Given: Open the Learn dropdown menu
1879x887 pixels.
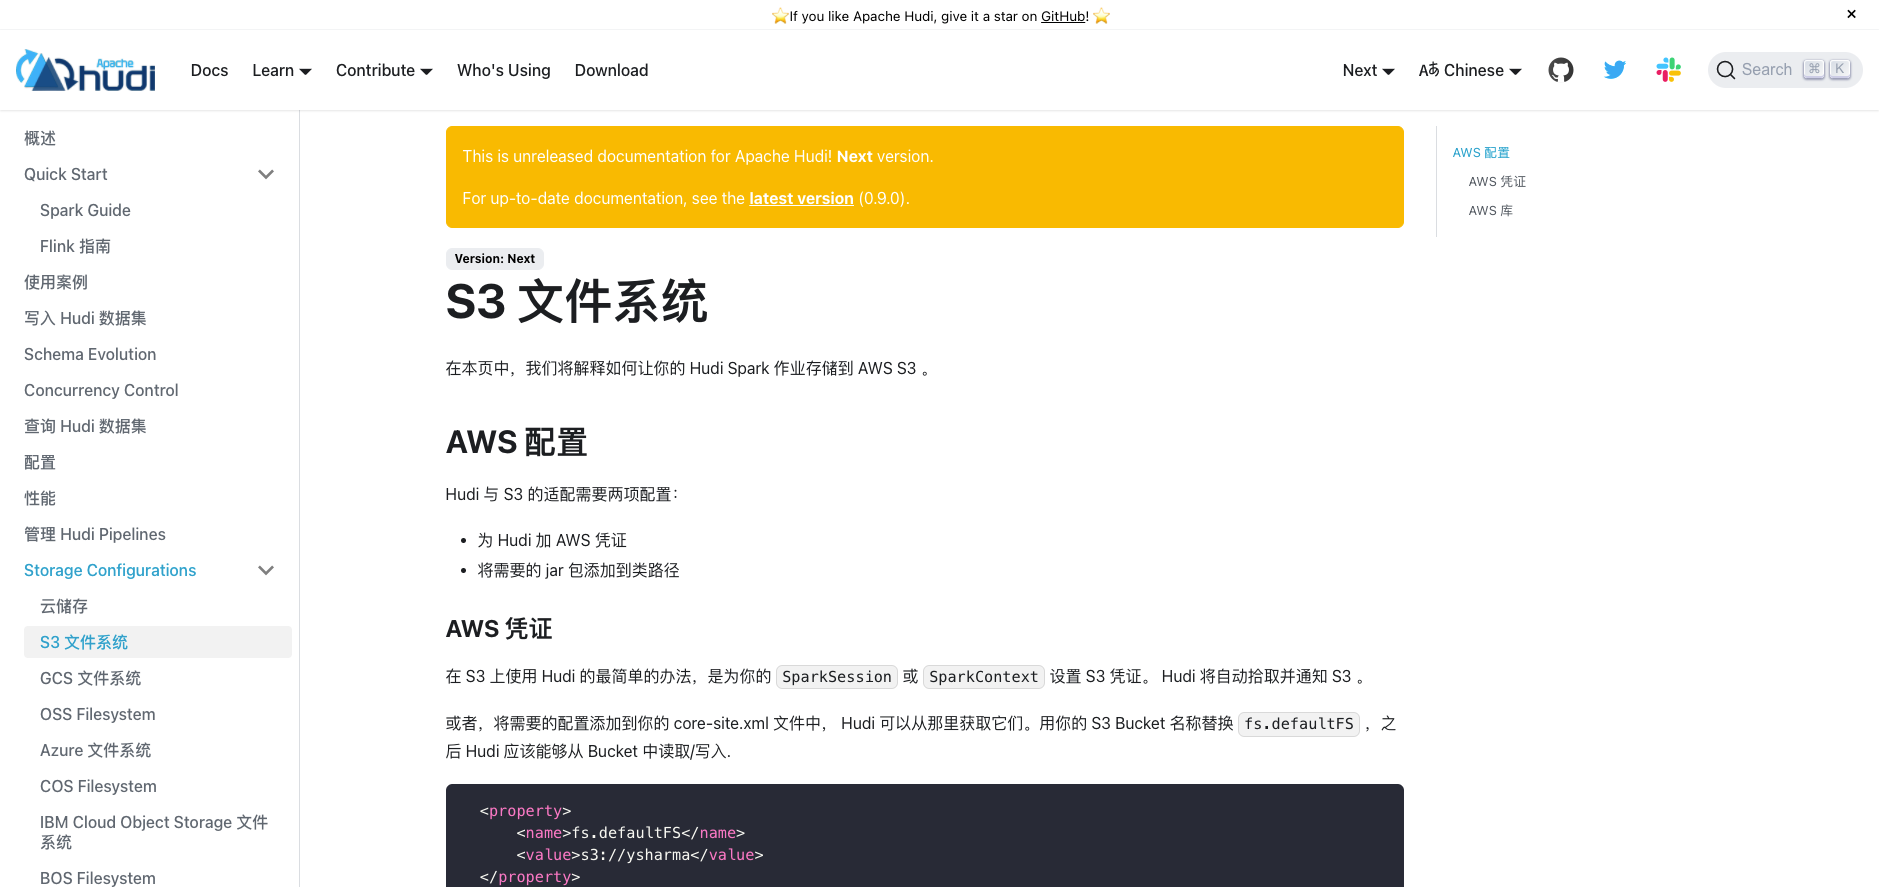Looking at the screenshot, I should pos(282,70).
